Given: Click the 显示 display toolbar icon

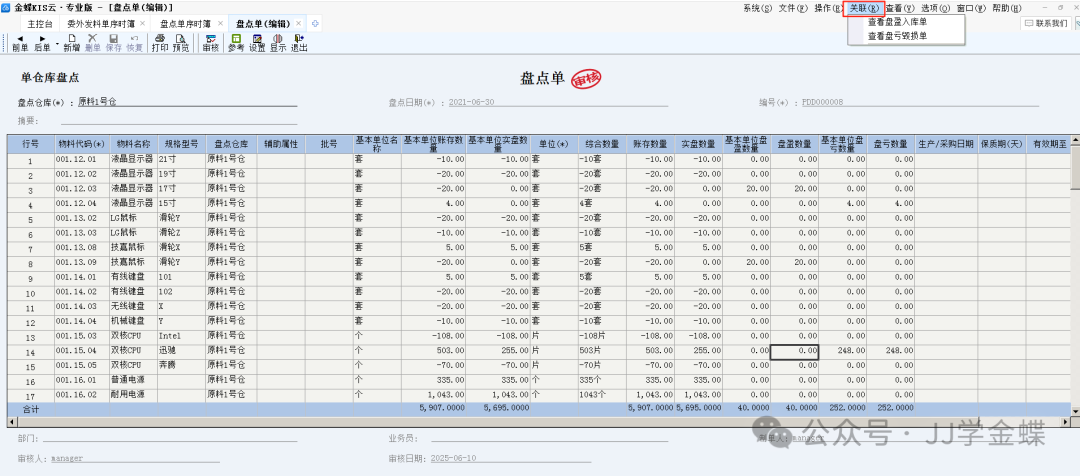Looking at the screenshot, I should pos(278,42).
